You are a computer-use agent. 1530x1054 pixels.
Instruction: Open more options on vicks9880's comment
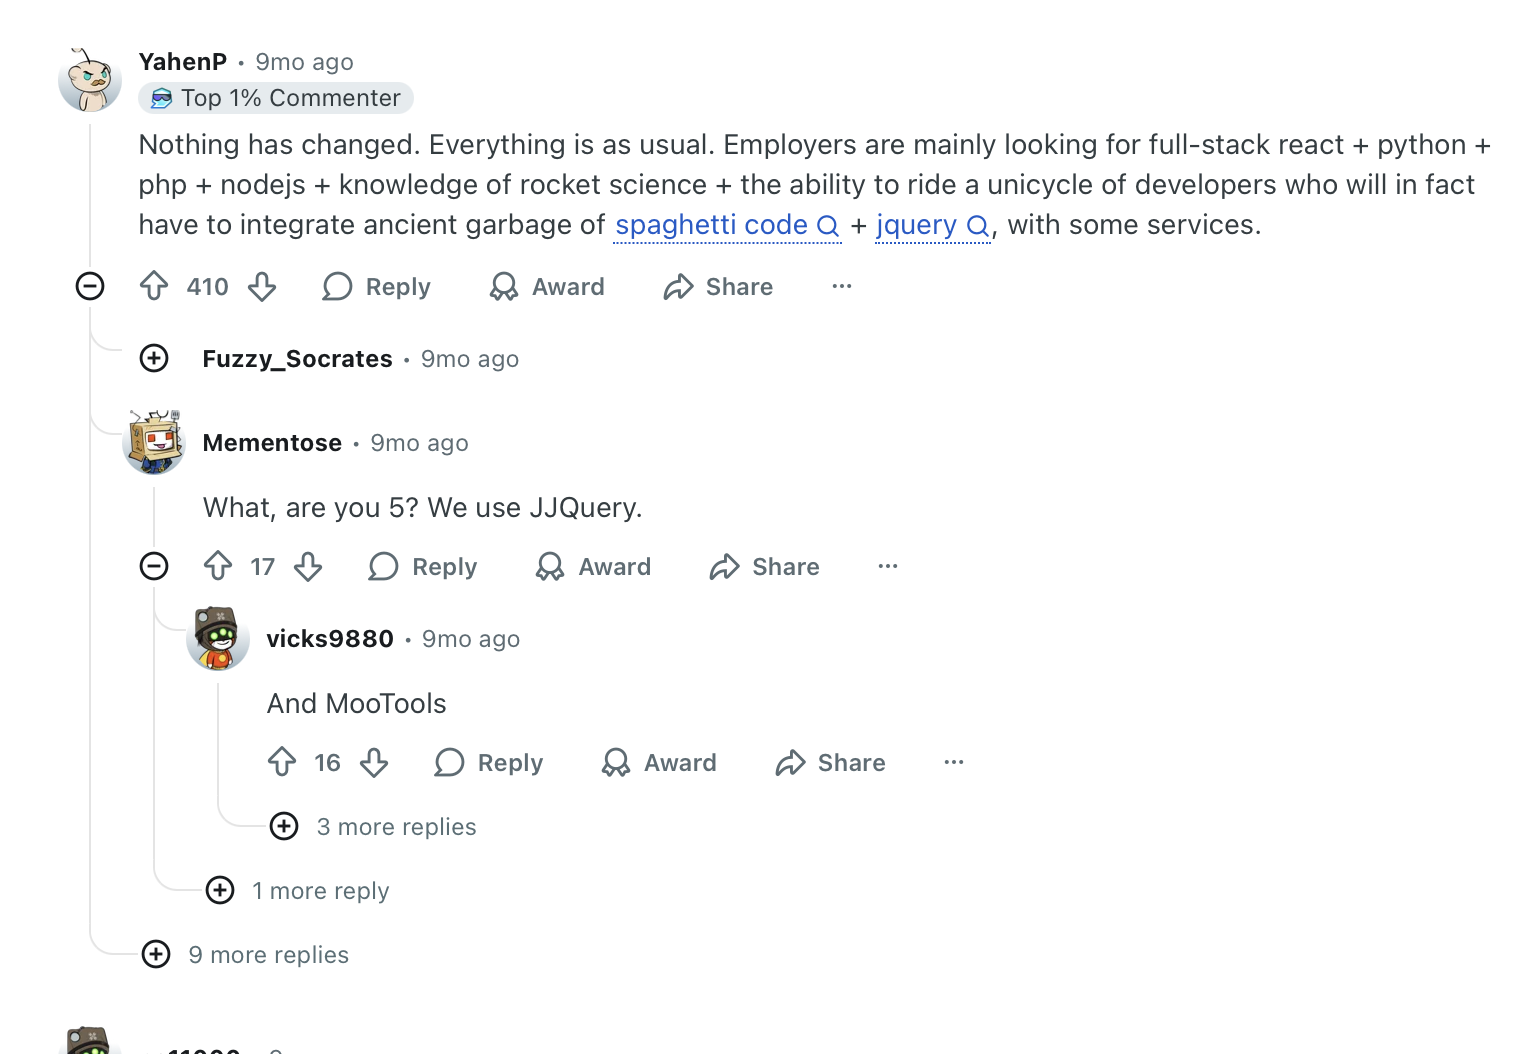pos(954,763)
